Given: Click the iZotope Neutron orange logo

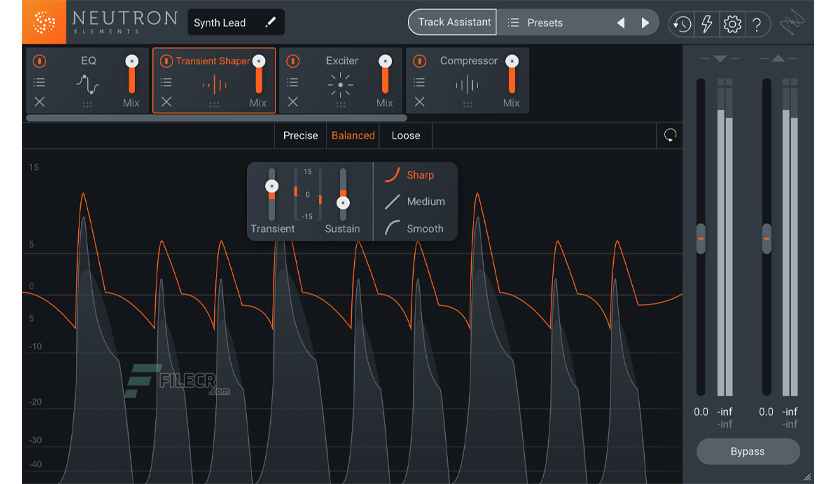Looking at the screenshot, I should pos(44,22).
